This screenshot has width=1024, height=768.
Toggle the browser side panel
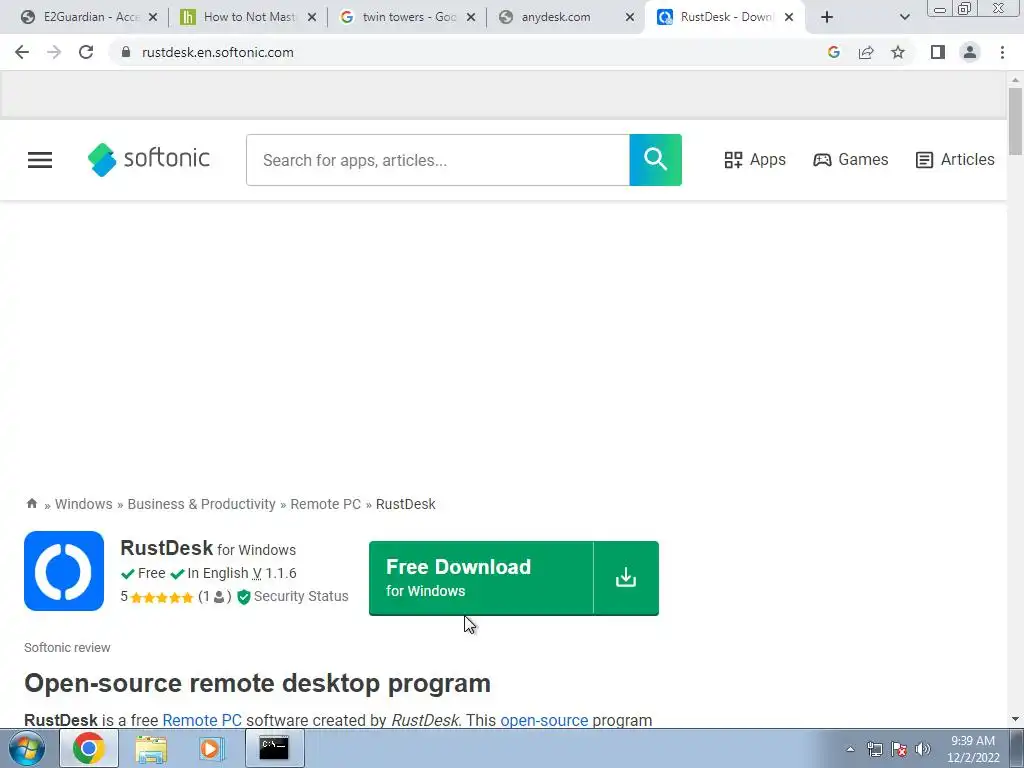click(x=938, y=52)
